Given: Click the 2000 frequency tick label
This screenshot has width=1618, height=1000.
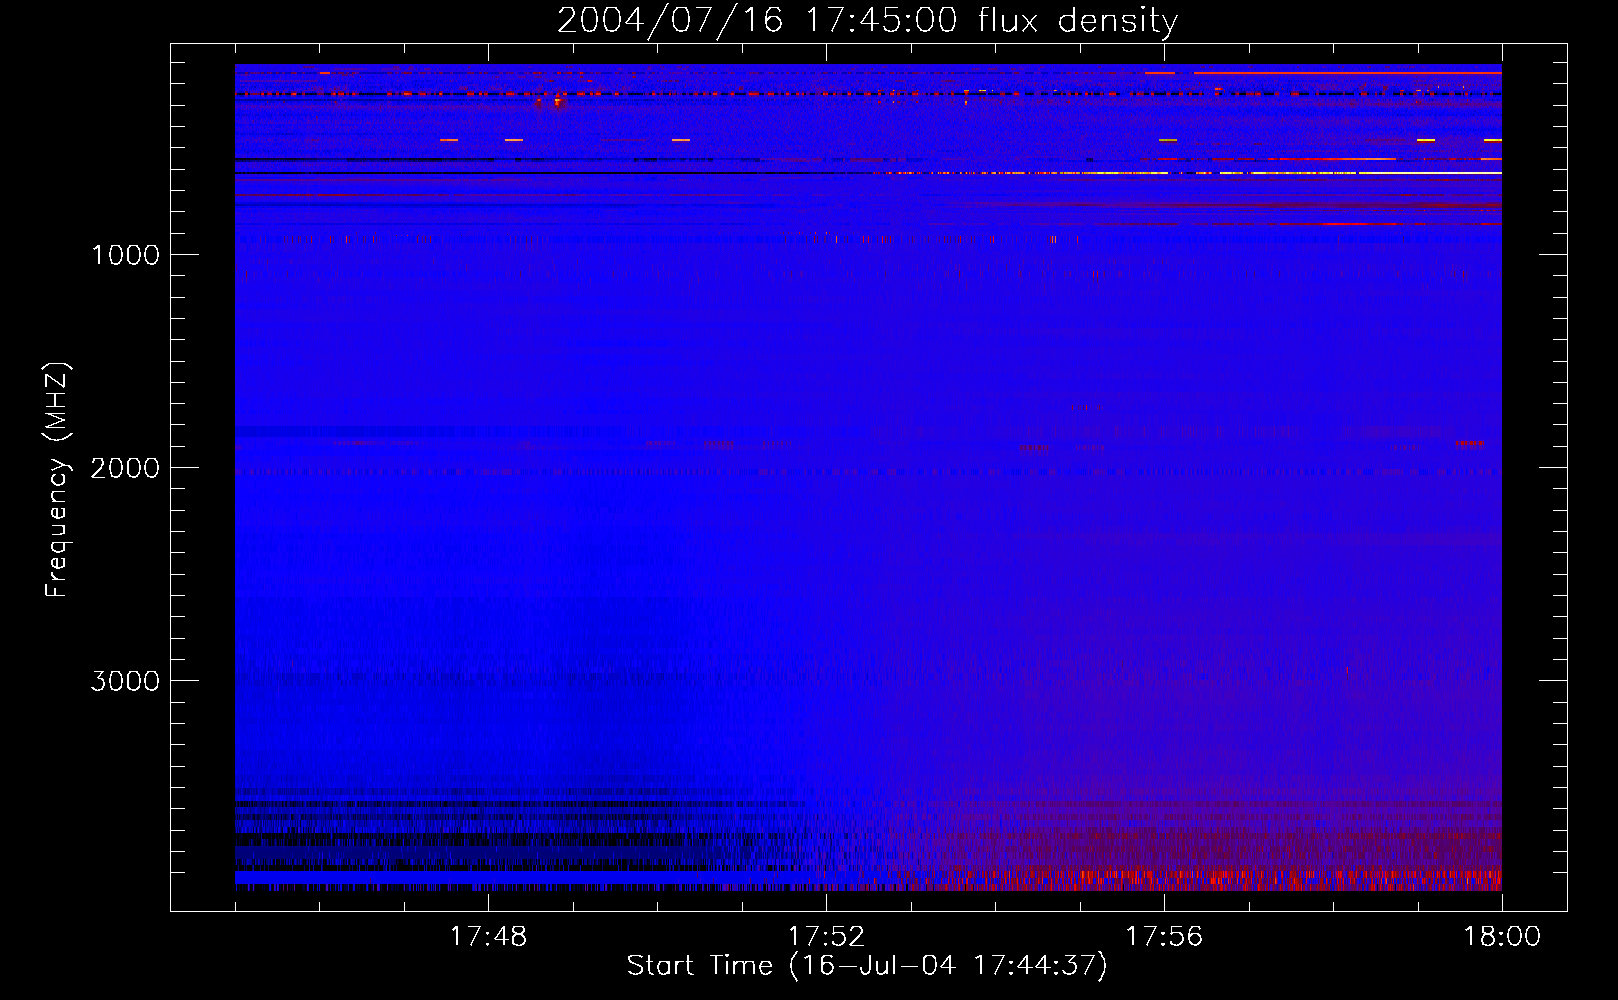Looking at the screenshot, I should 125,468.
